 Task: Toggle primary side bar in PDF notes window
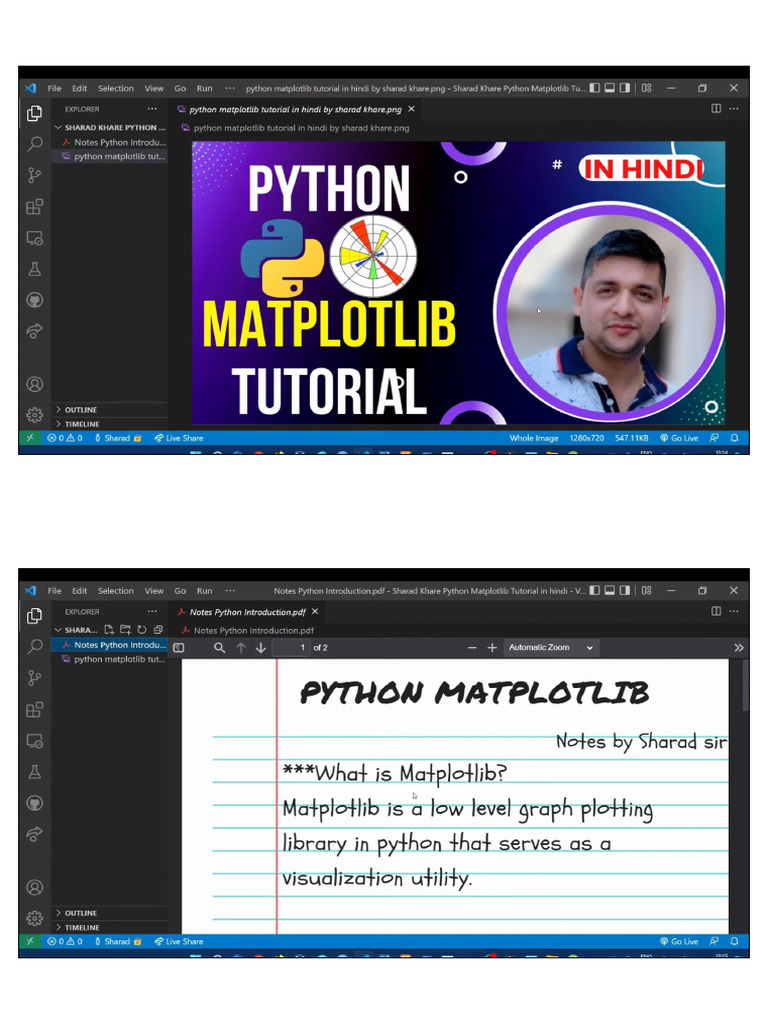pos(594,590)
